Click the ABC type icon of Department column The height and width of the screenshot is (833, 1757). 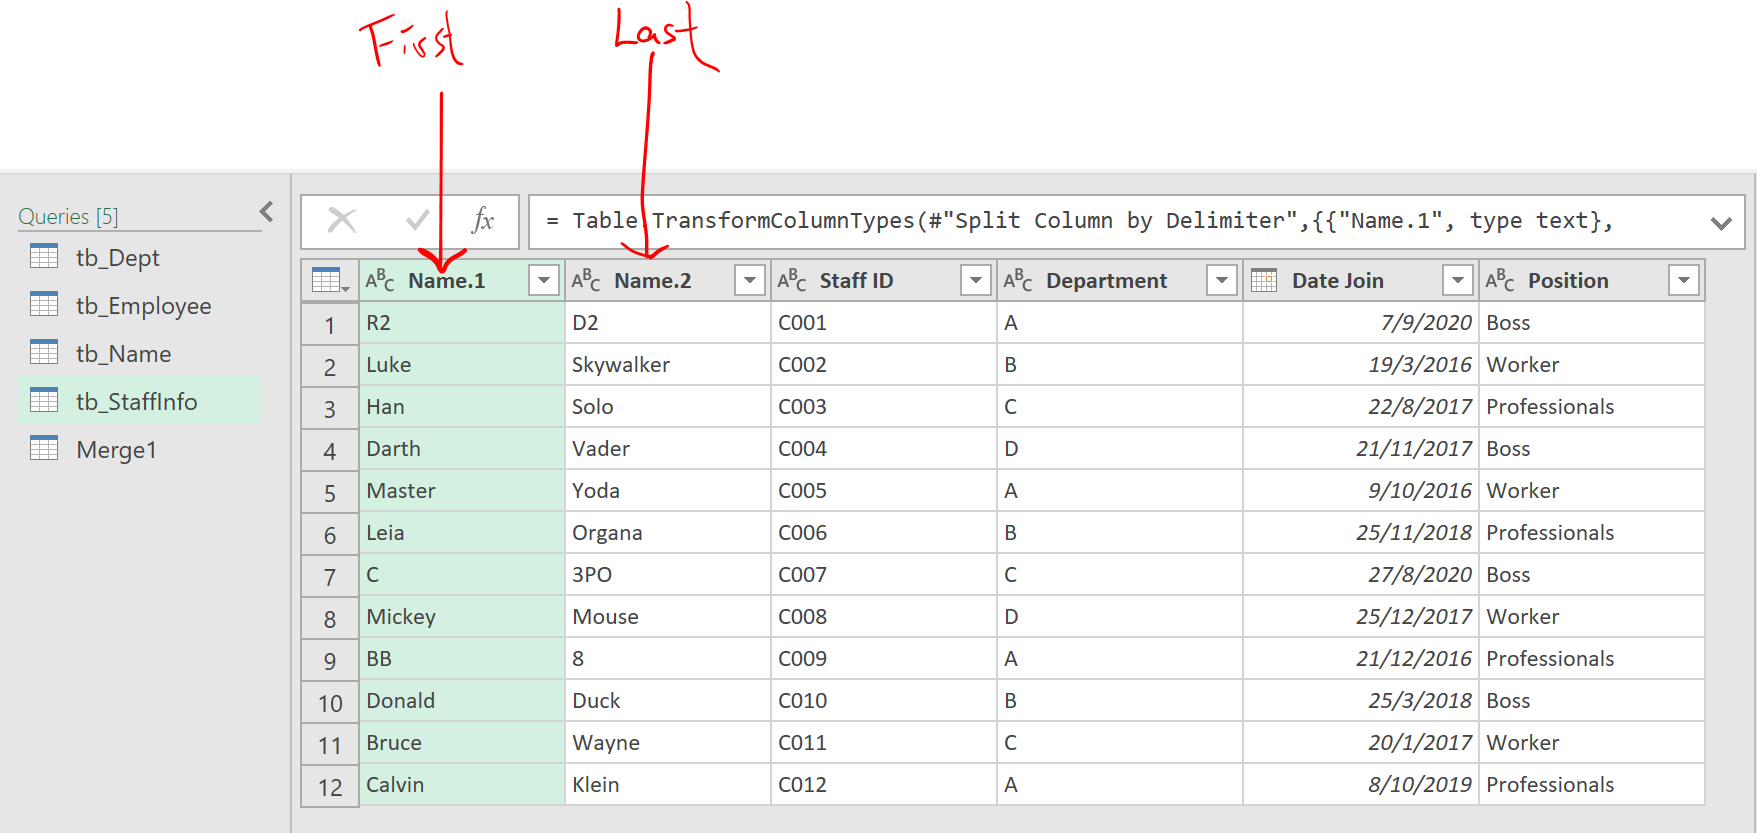point(1018,281)
